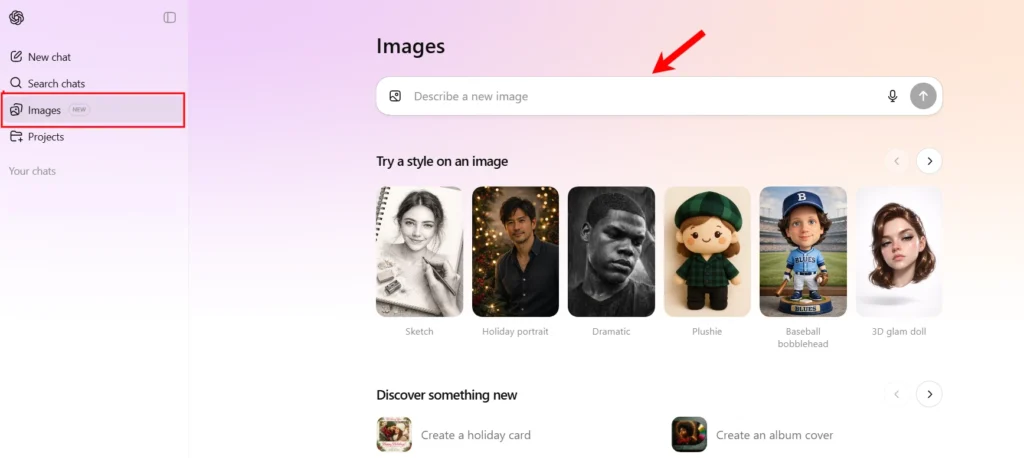Choose the 3D glam doll style thumbnail
This screenshot has height=458, width=1024.
coord(899,252)
